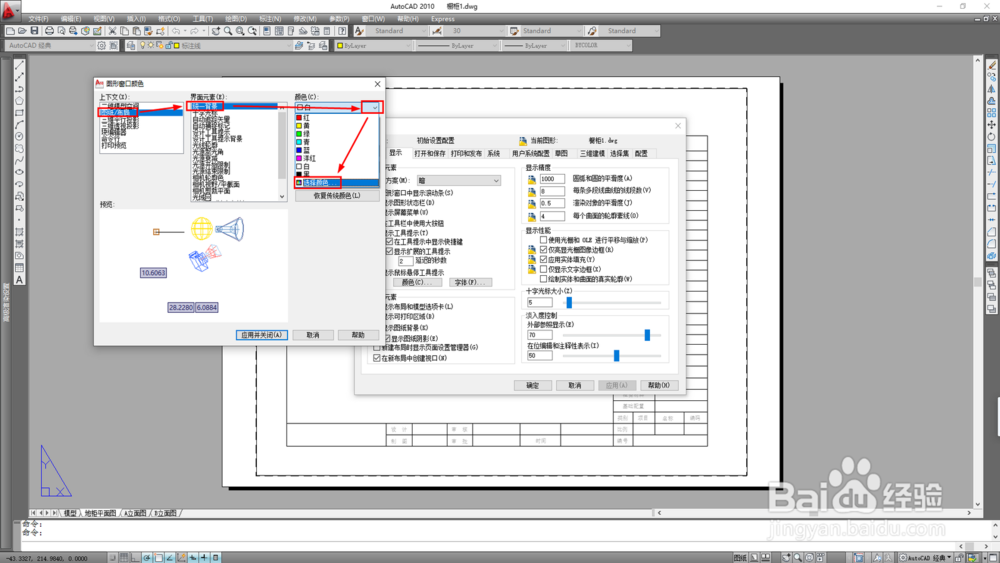
Task: Toggle '在工具提示中显示快捷键' checkbox
Action: 389,242
